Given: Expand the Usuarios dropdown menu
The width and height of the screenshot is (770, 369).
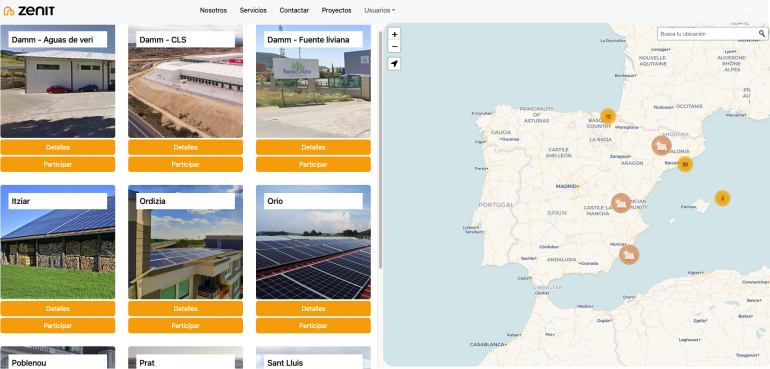Looking at the screenshot, I should coord(379,10).
